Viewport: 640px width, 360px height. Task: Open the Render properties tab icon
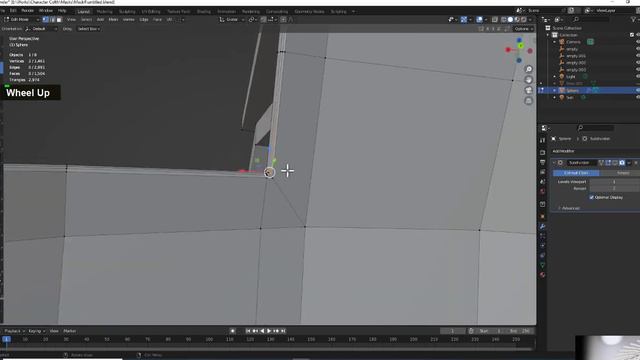point(542,153)
